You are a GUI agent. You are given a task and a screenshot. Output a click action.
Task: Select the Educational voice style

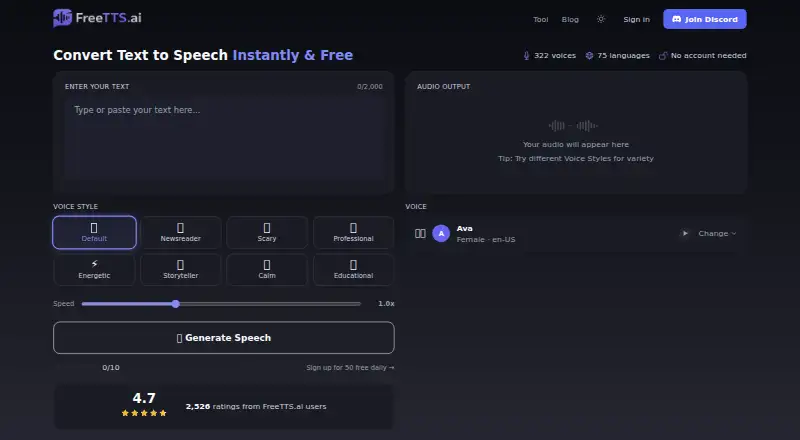(x=354, y=269)
